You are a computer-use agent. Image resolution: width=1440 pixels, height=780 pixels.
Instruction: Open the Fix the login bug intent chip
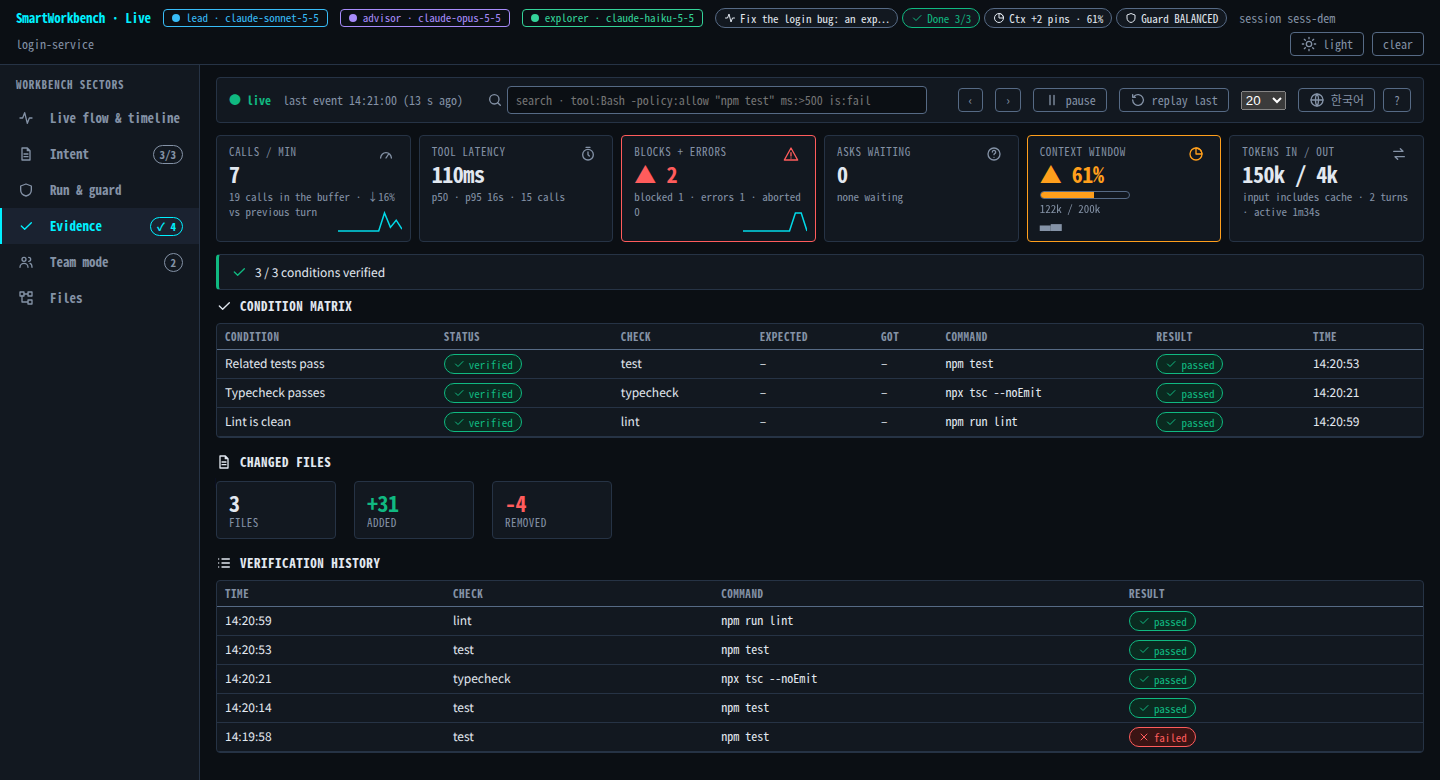click(x=807, y=18)
